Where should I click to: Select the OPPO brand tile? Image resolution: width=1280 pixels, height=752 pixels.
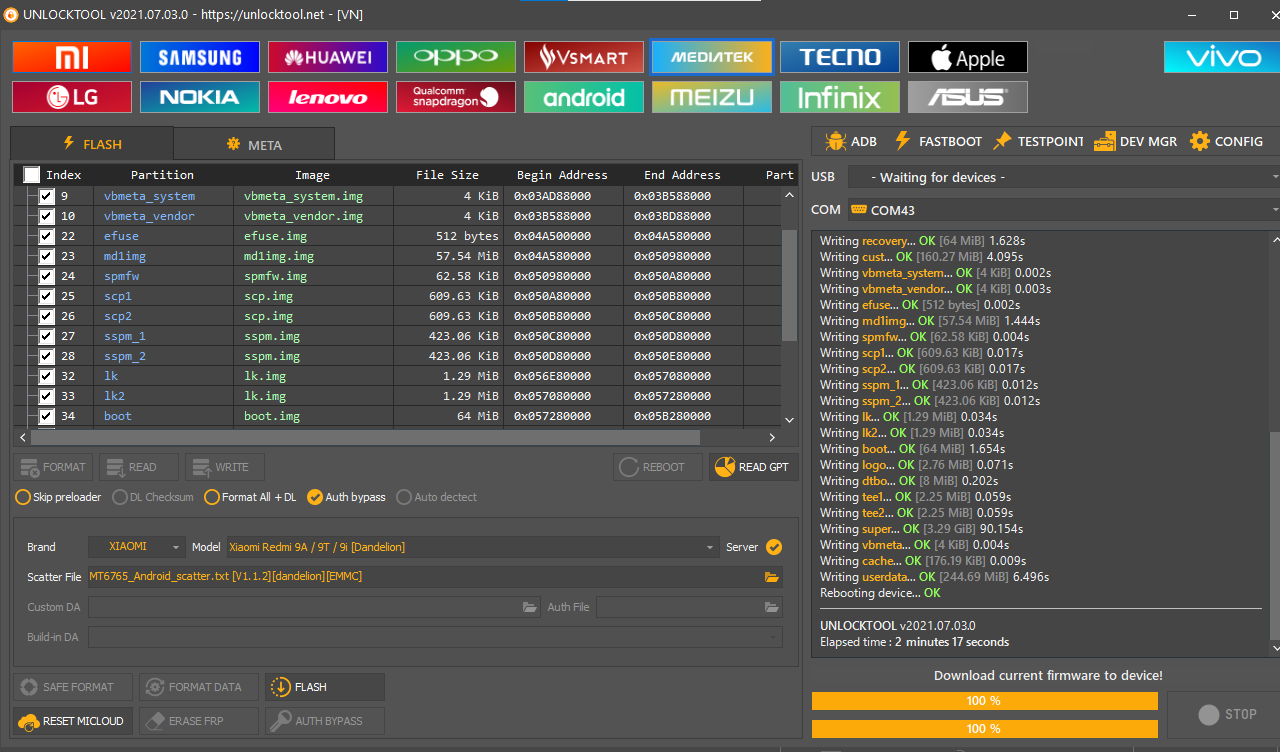coord(456,57)
